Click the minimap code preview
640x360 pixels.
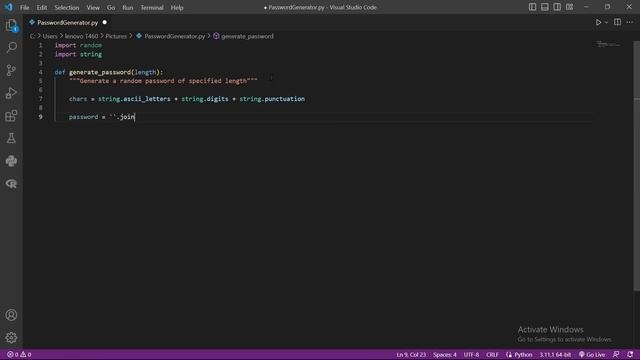(607, 44)
